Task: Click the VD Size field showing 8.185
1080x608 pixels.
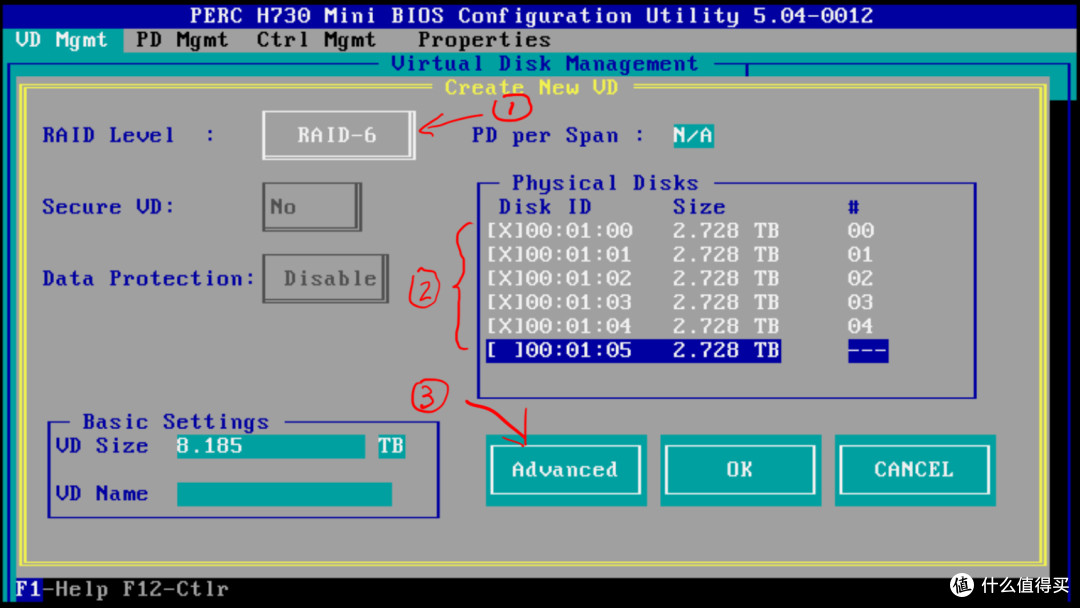Action: click(x=271, y=446)
